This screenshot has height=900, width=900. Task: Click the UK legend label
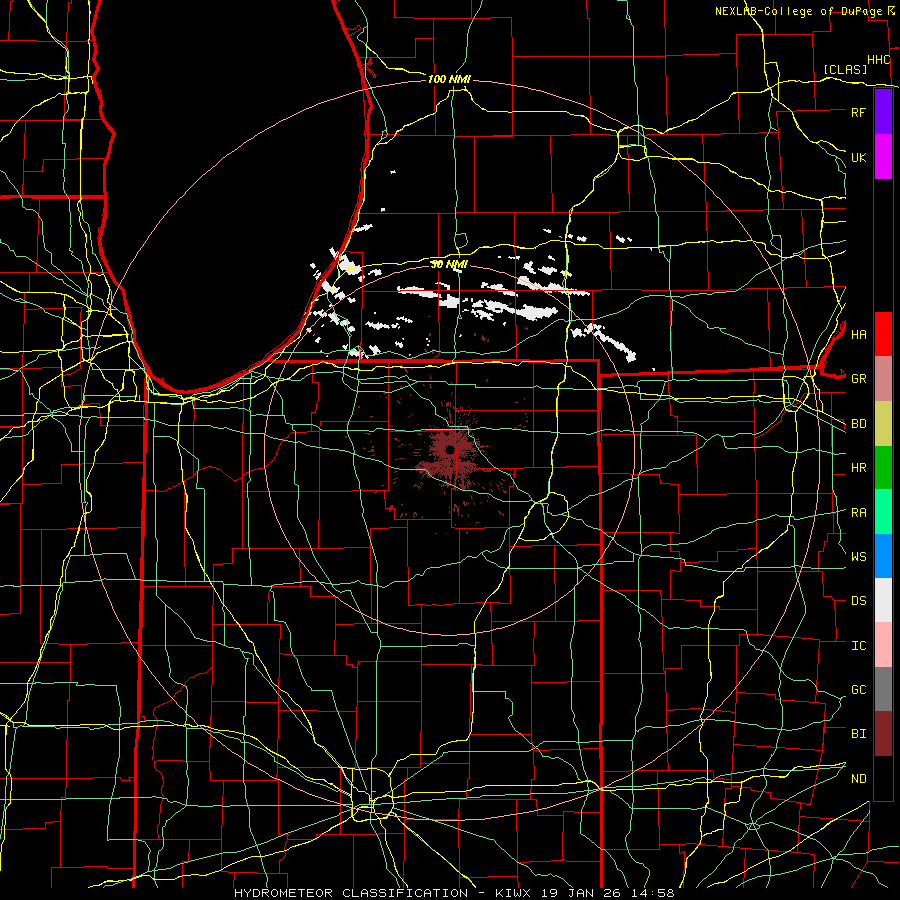[858, 157]
